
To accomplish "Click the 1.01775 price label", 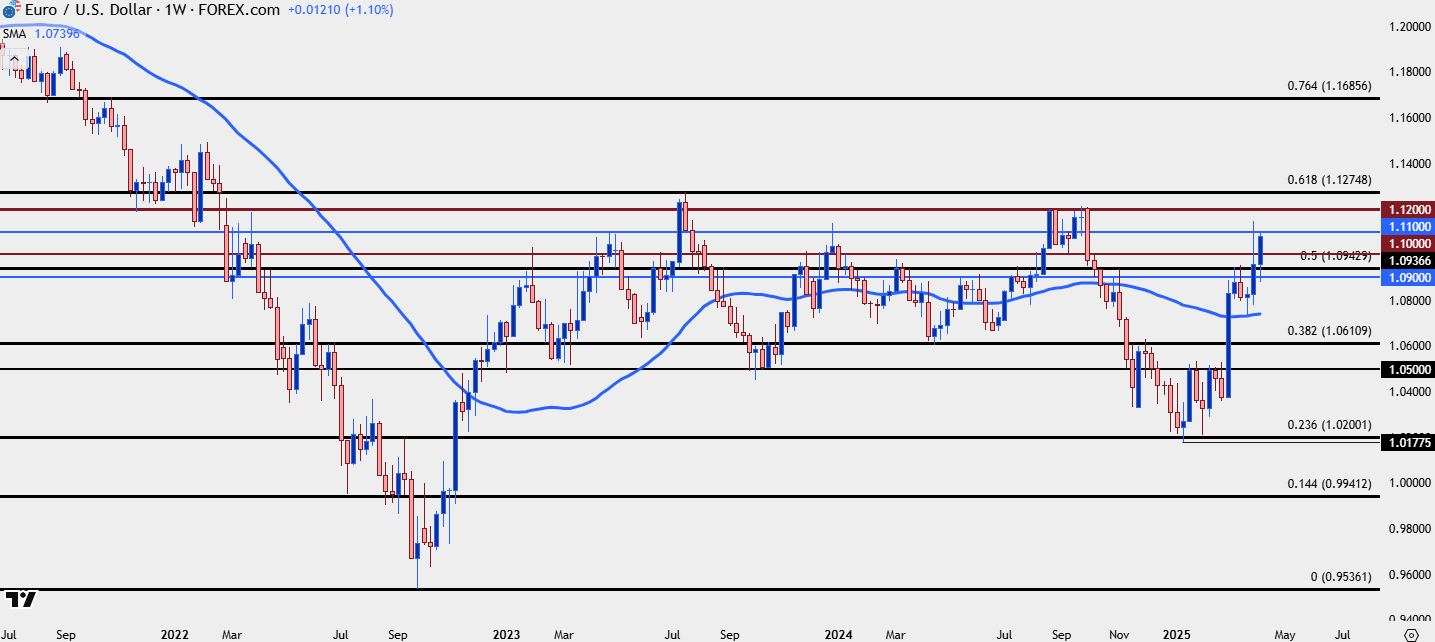I will [x=1406, y=441].
